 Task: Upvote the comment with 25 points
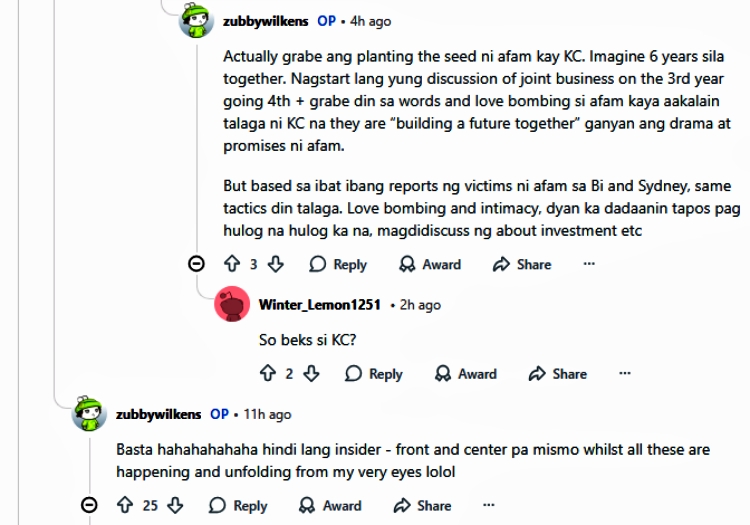(124, 505)
